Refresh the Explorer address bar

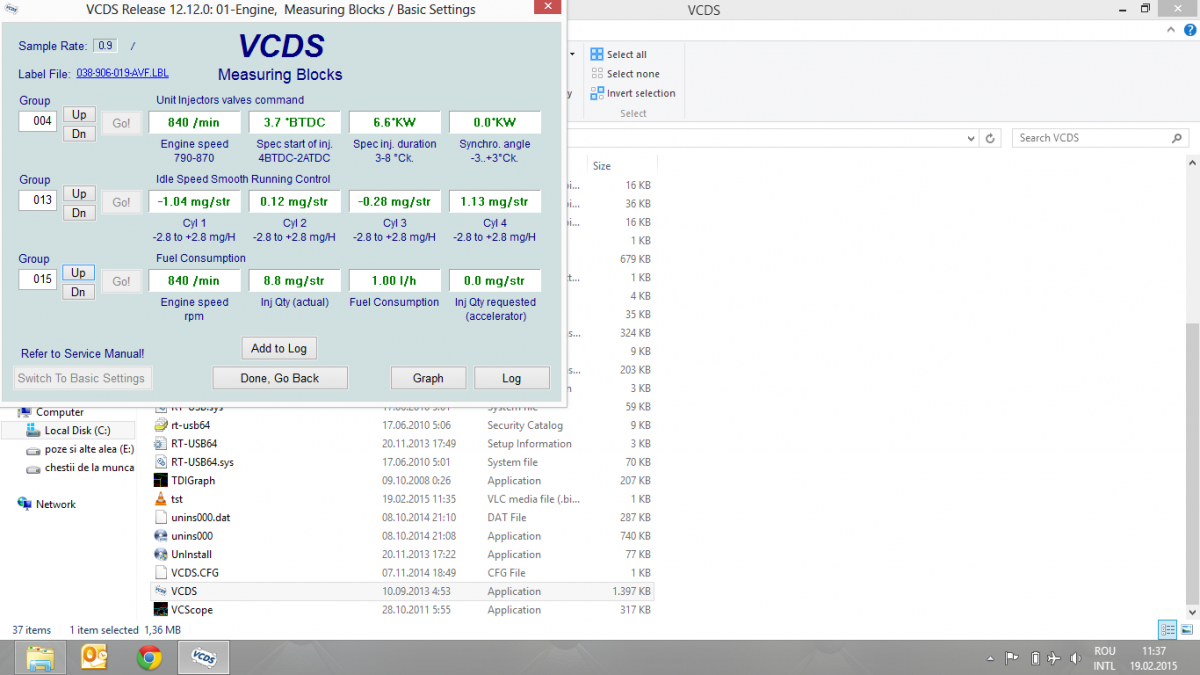coord(990,138)
